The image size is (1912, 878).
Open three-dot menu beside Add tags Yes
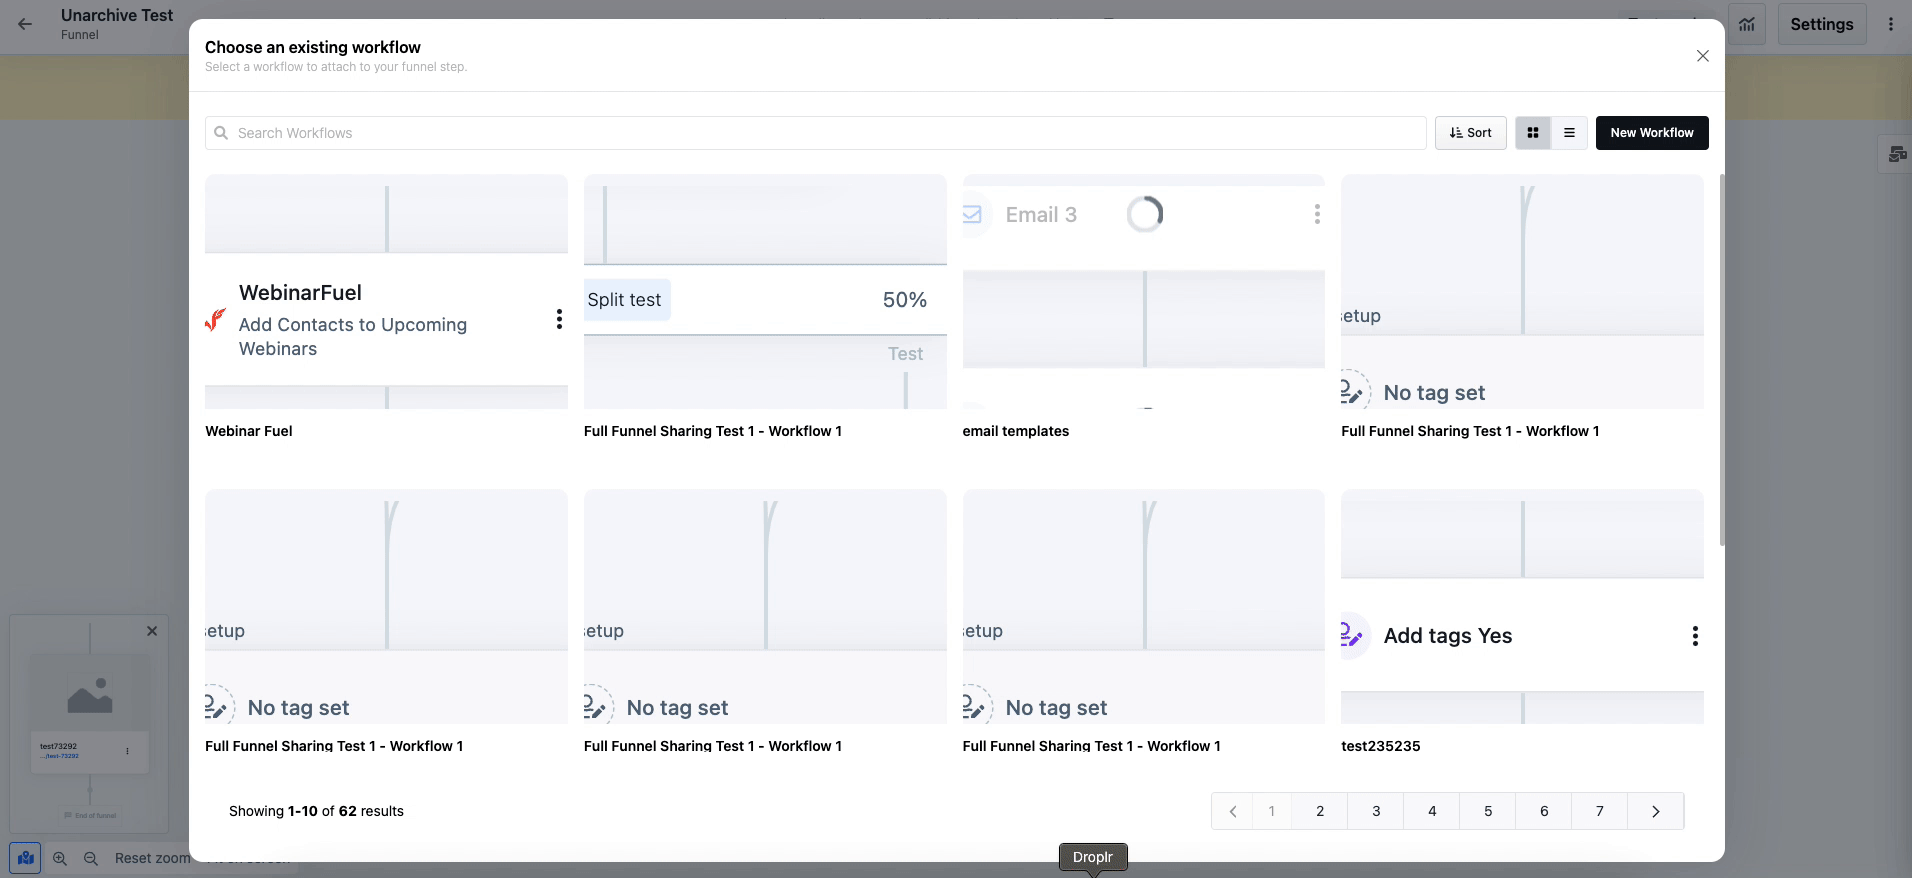[x=1694, y=636]
